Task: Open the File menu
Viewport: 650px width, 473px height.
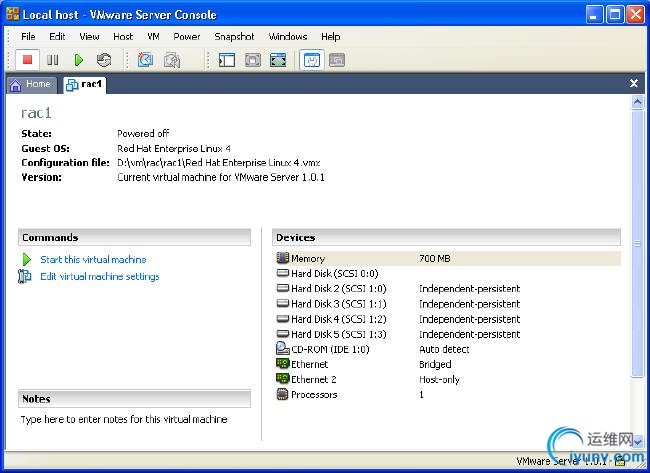Action: 28,36
